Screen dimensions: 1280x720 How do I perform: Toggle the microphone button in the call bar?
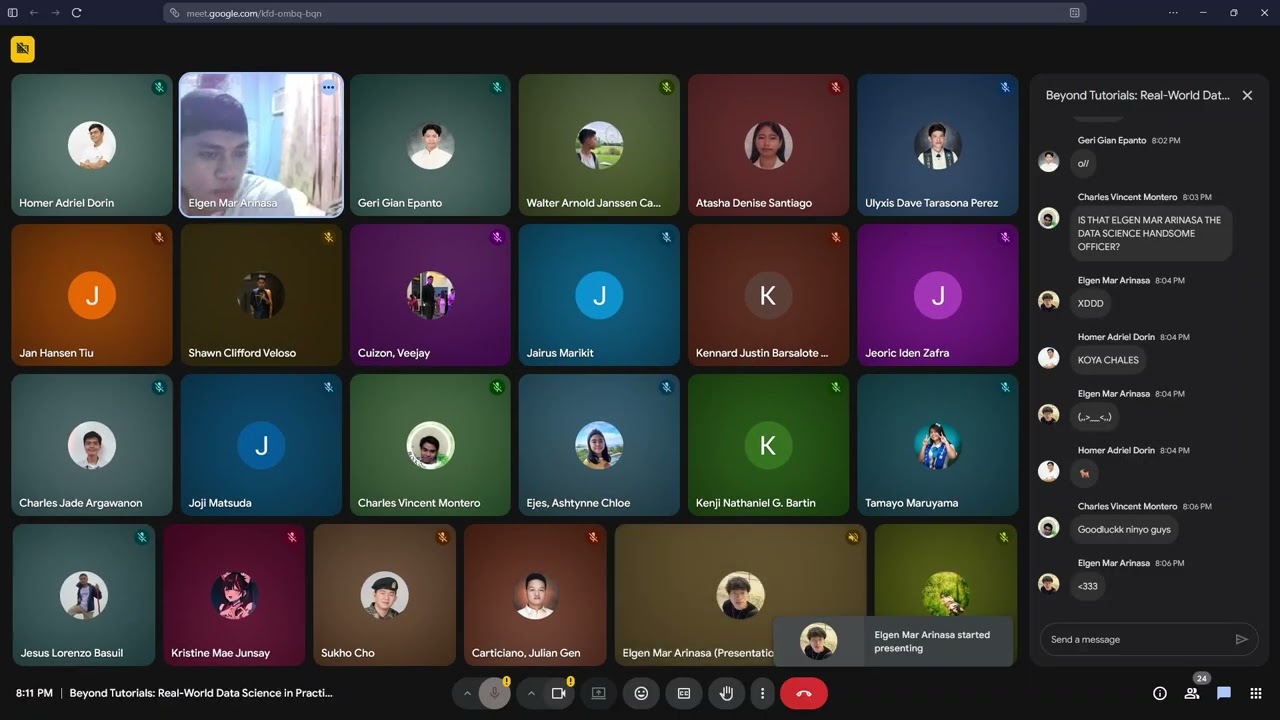tap(494, 693)
